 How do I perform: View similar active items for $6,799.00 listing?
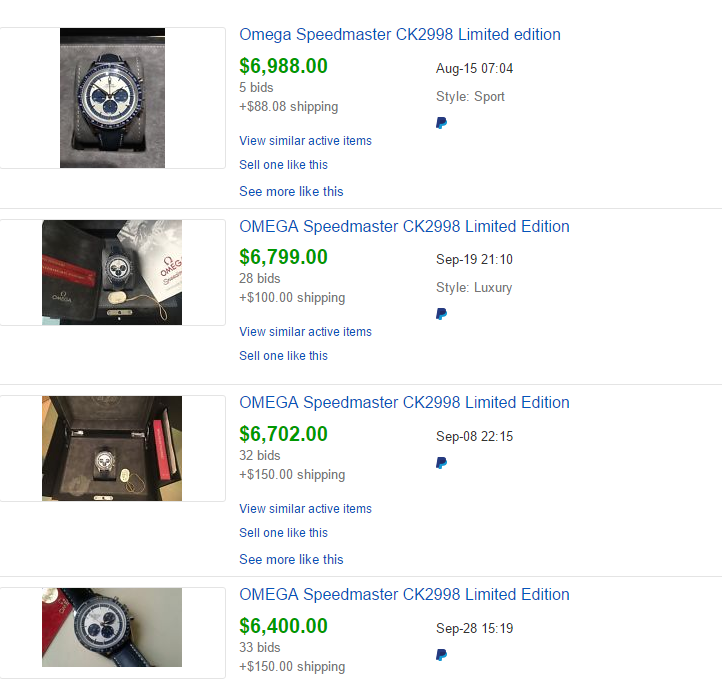[305, 332]
